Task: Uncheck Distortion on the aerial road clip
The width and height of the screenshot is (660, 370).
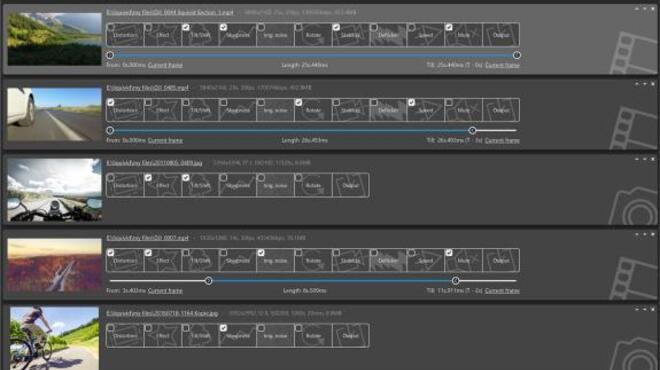Action: (110, 253)
